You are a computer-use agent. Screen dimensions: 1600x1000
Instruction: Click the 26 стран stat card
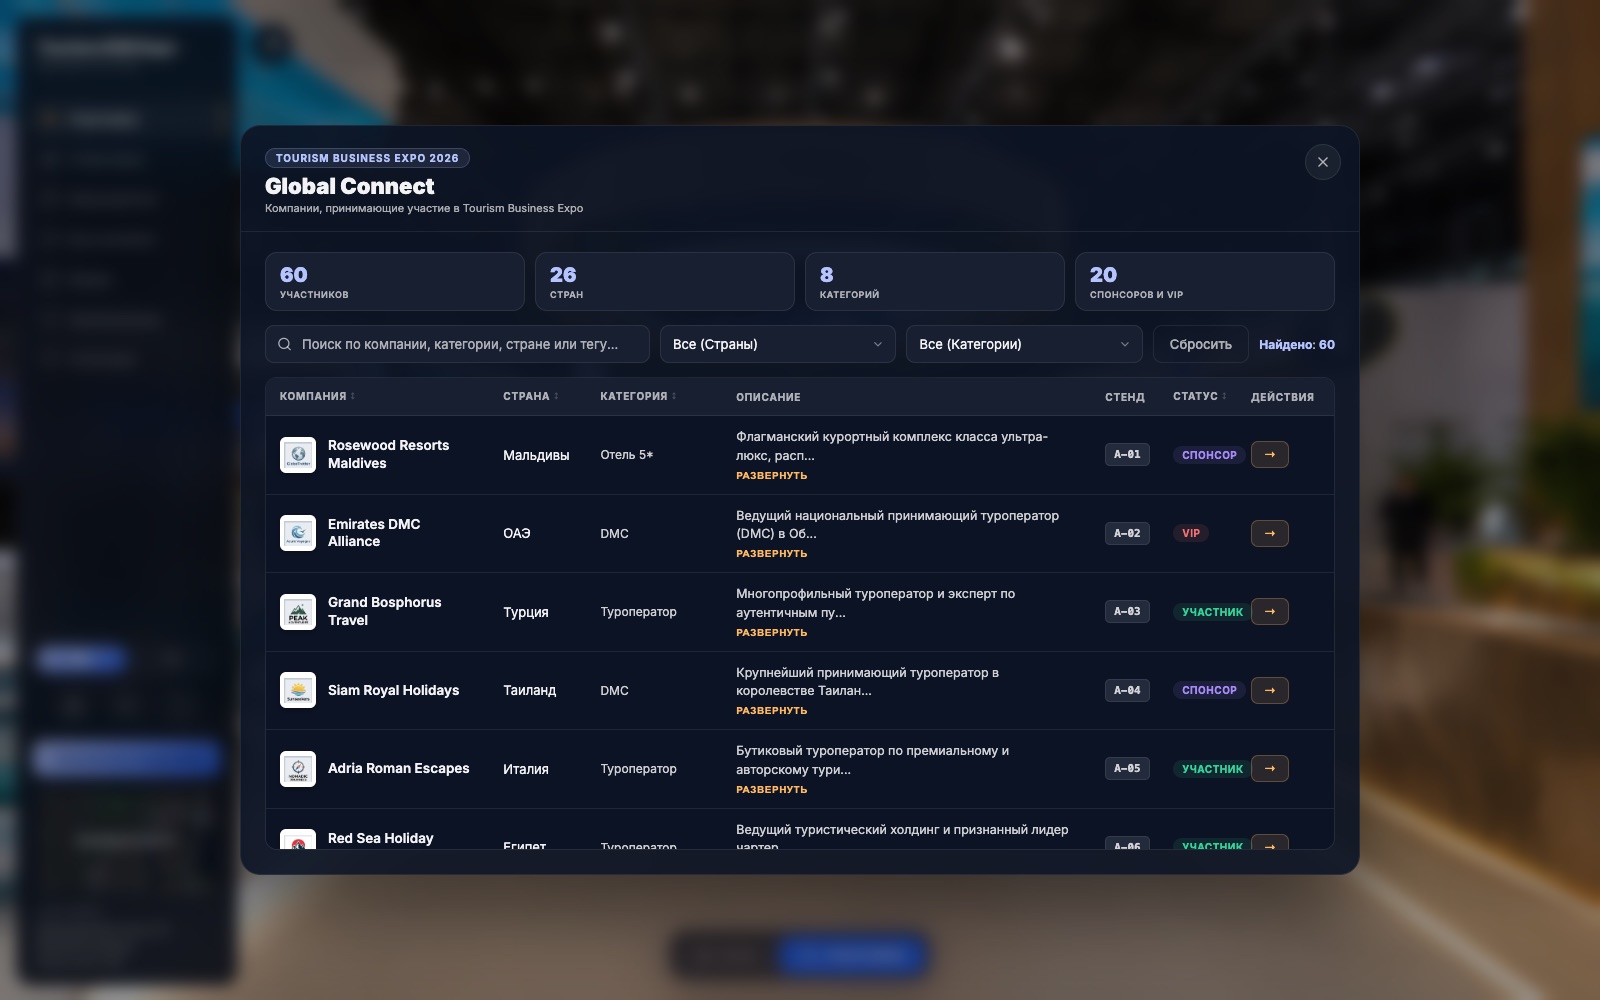click(664, 282)
